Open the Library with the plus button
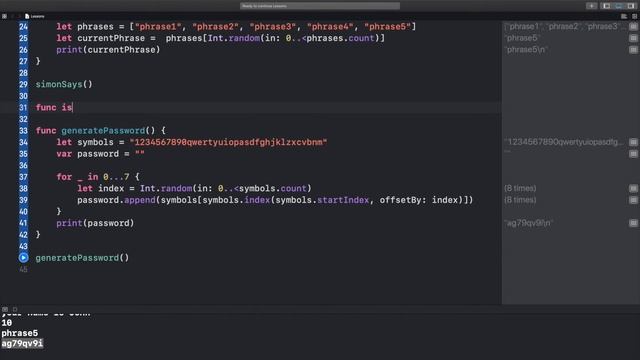640x360 pixels. tap(591, 6)
